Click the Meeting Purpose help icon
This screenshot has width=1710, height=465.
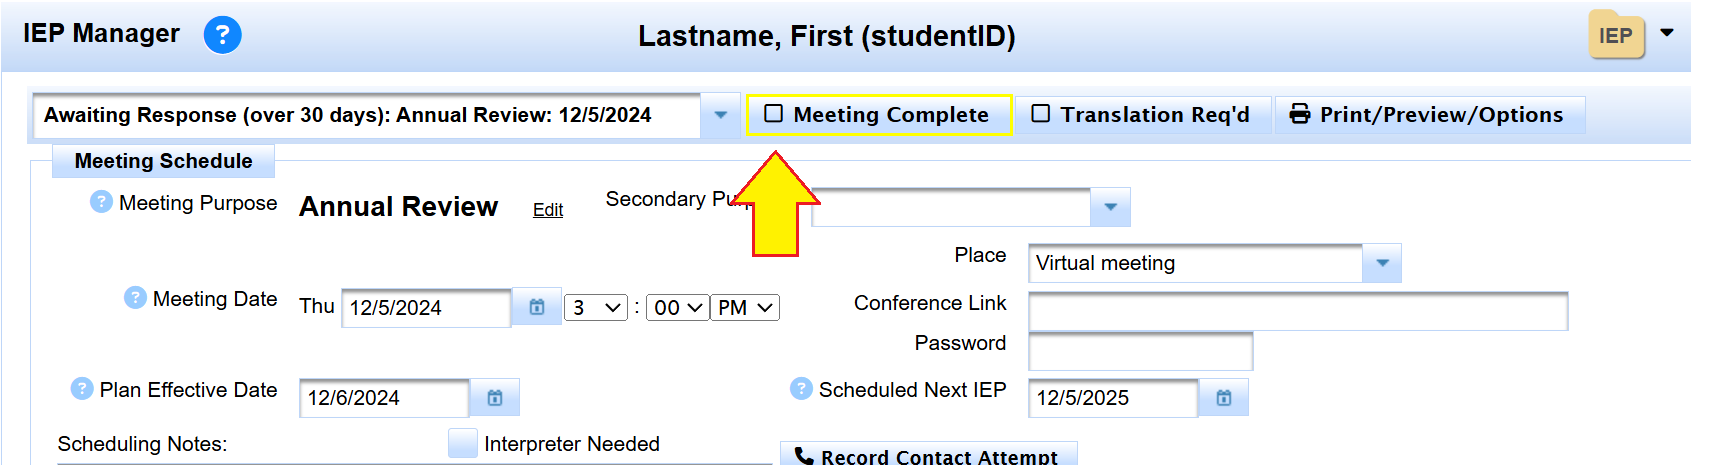click(101, 202)
